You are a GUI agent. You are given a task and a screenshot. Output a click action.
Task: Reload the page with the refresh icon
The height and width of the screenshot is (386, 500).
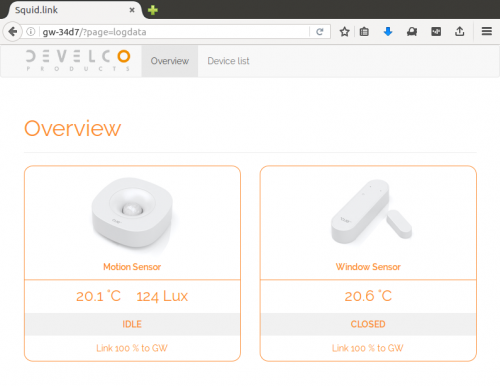tap(320, 32)
